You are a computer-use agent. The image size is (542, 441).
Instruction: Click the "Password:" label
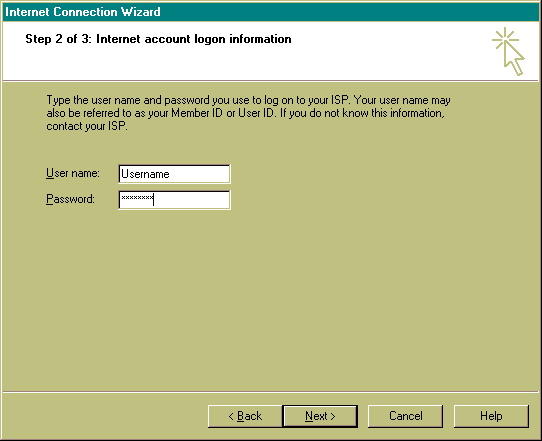click(70, 199)
